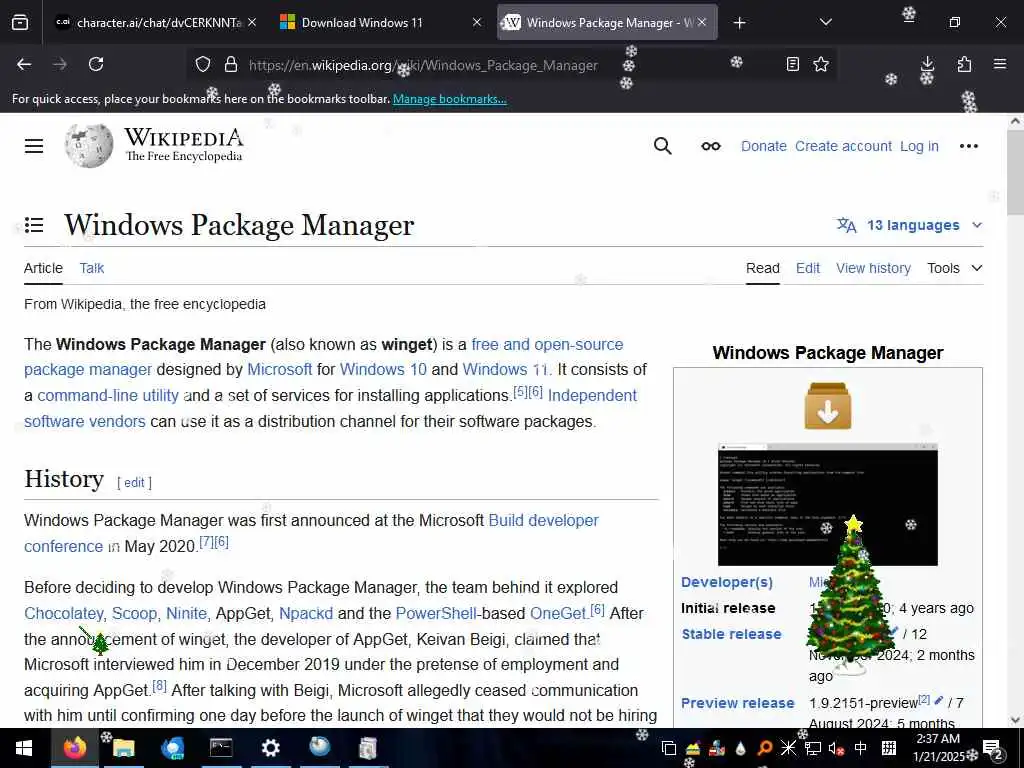This screenshot has width=1024, height=768.
Task: Open the Npackd link
Action: pyautogui.click(x=306, y=614)
